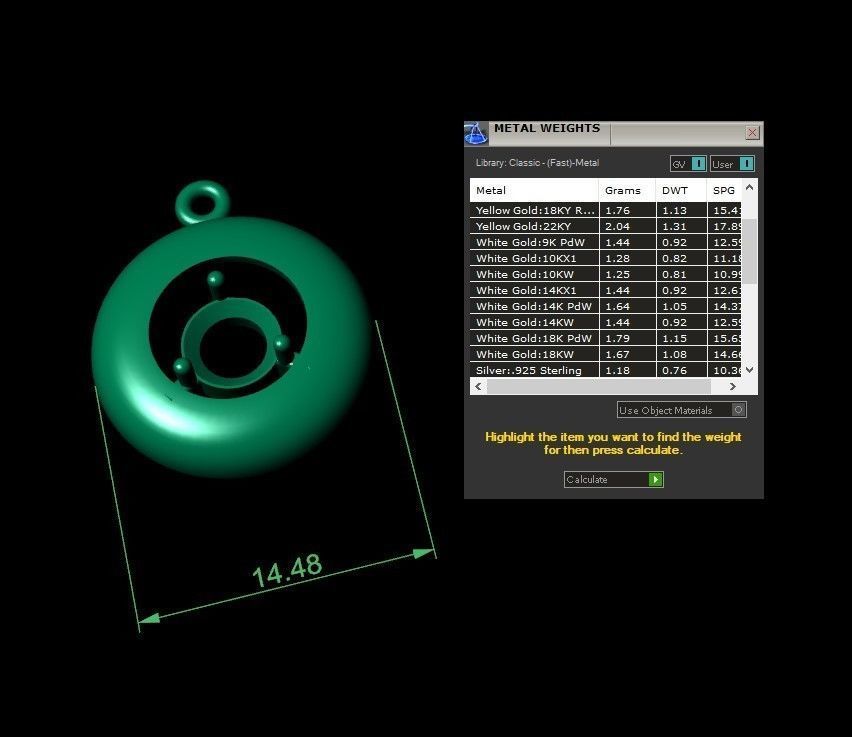The width and height of the screenshot is (852, 737).
Task: Select the pendant's bail loop
Action: pos(203,202)
